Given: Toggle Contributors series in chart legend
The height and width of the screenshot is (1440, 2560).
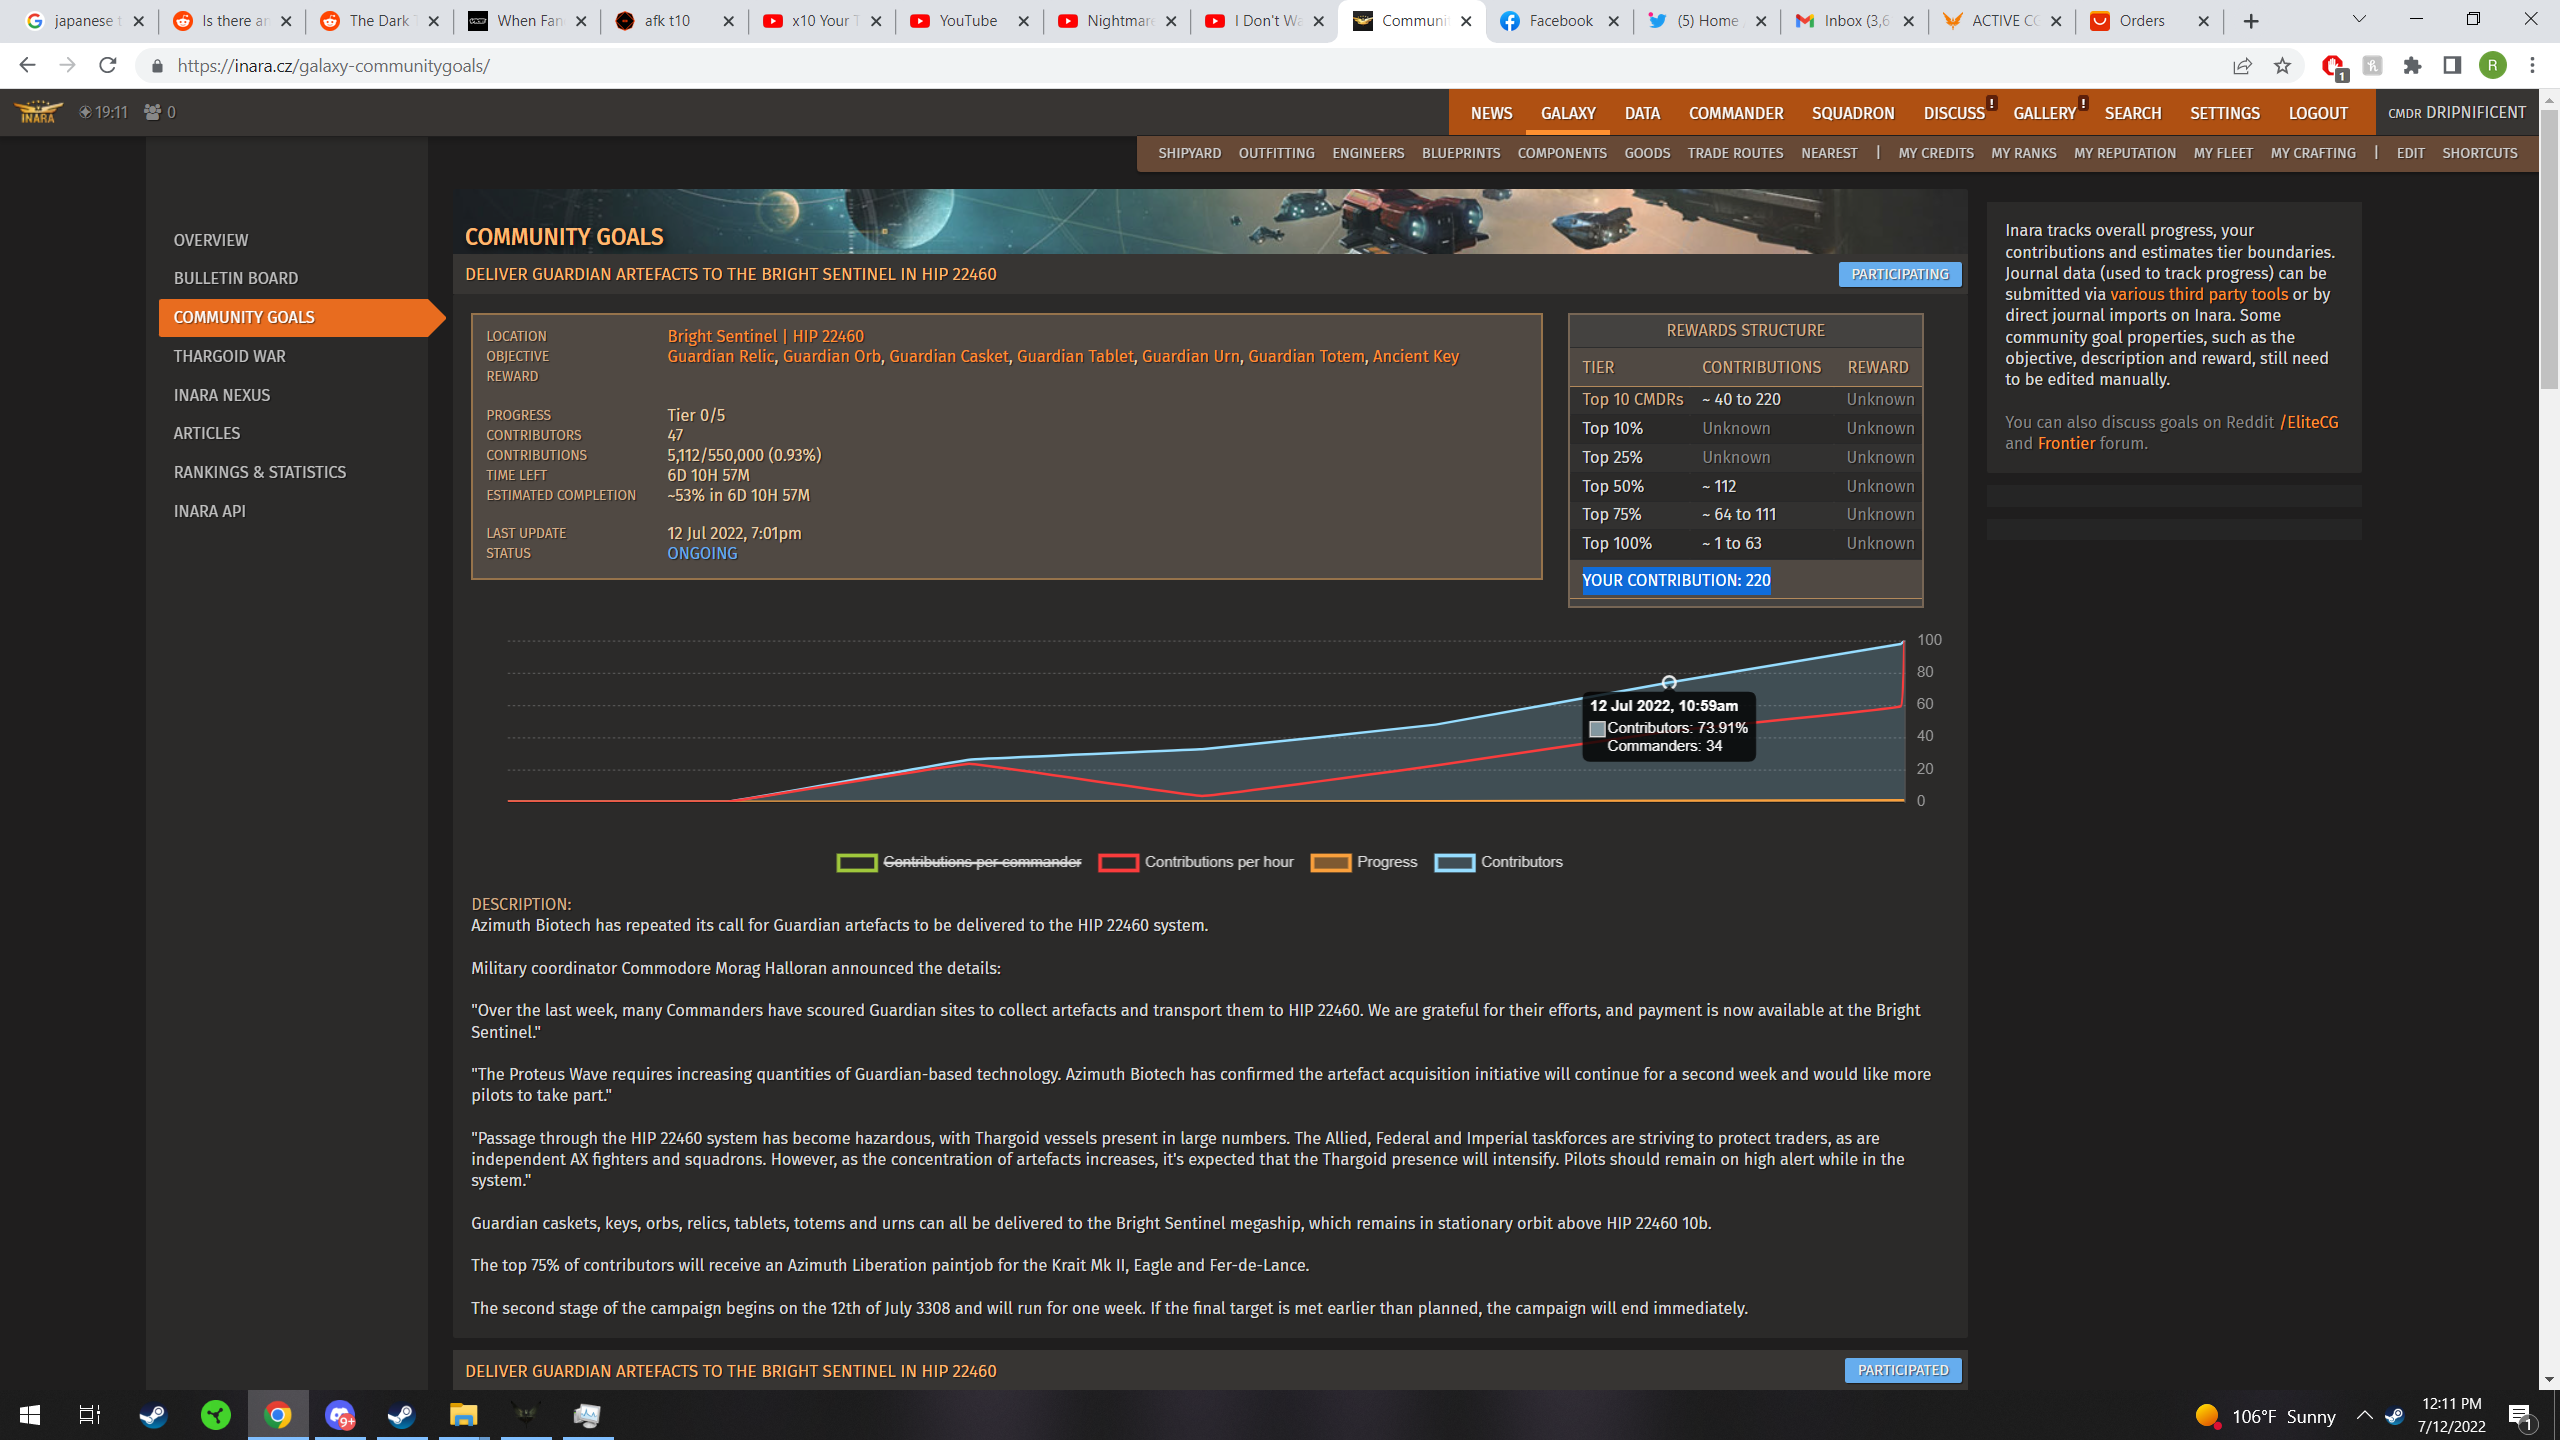Looking at the screenshot, I should 1498,862.
